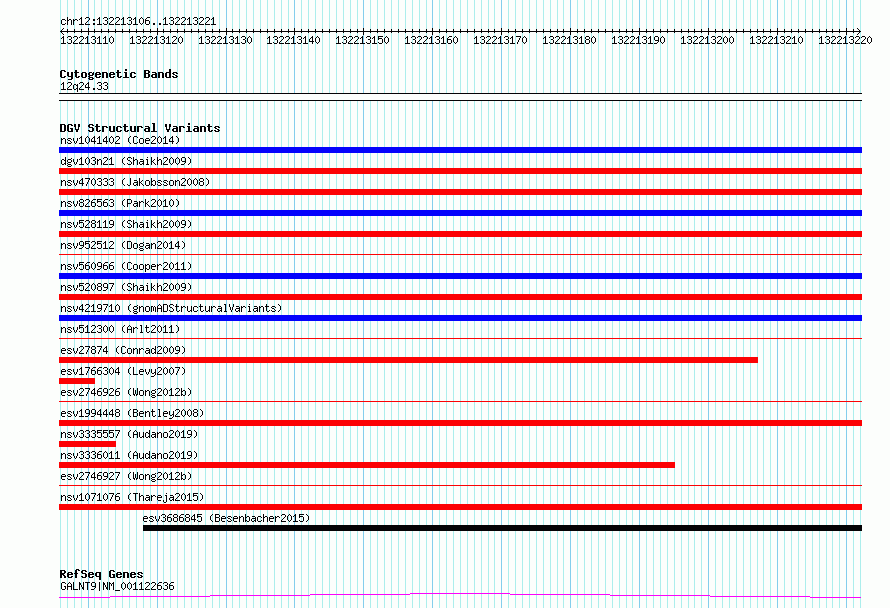890x608 pixels.
Task: Click ruler position 132213140
Action: (x=293, y=40)
